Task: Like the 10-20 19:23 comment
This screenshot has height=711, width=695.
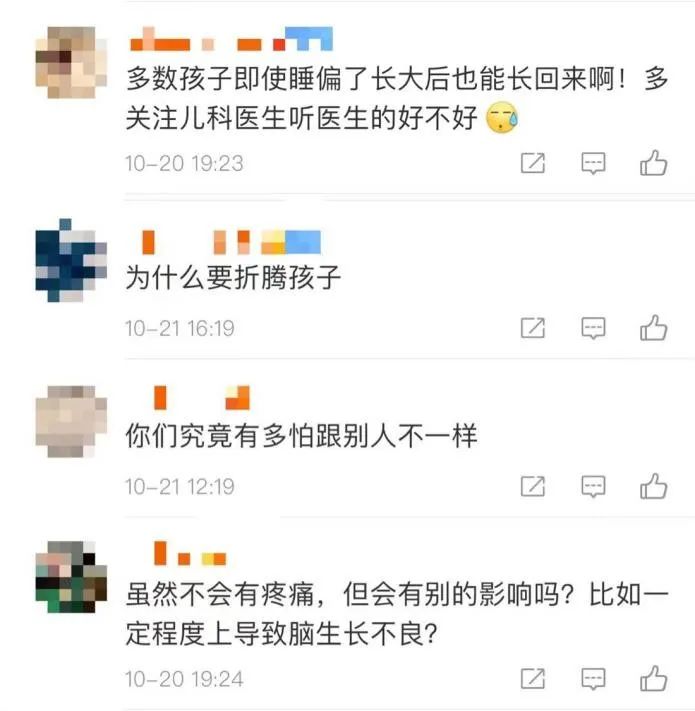Action: click(653, 163)
